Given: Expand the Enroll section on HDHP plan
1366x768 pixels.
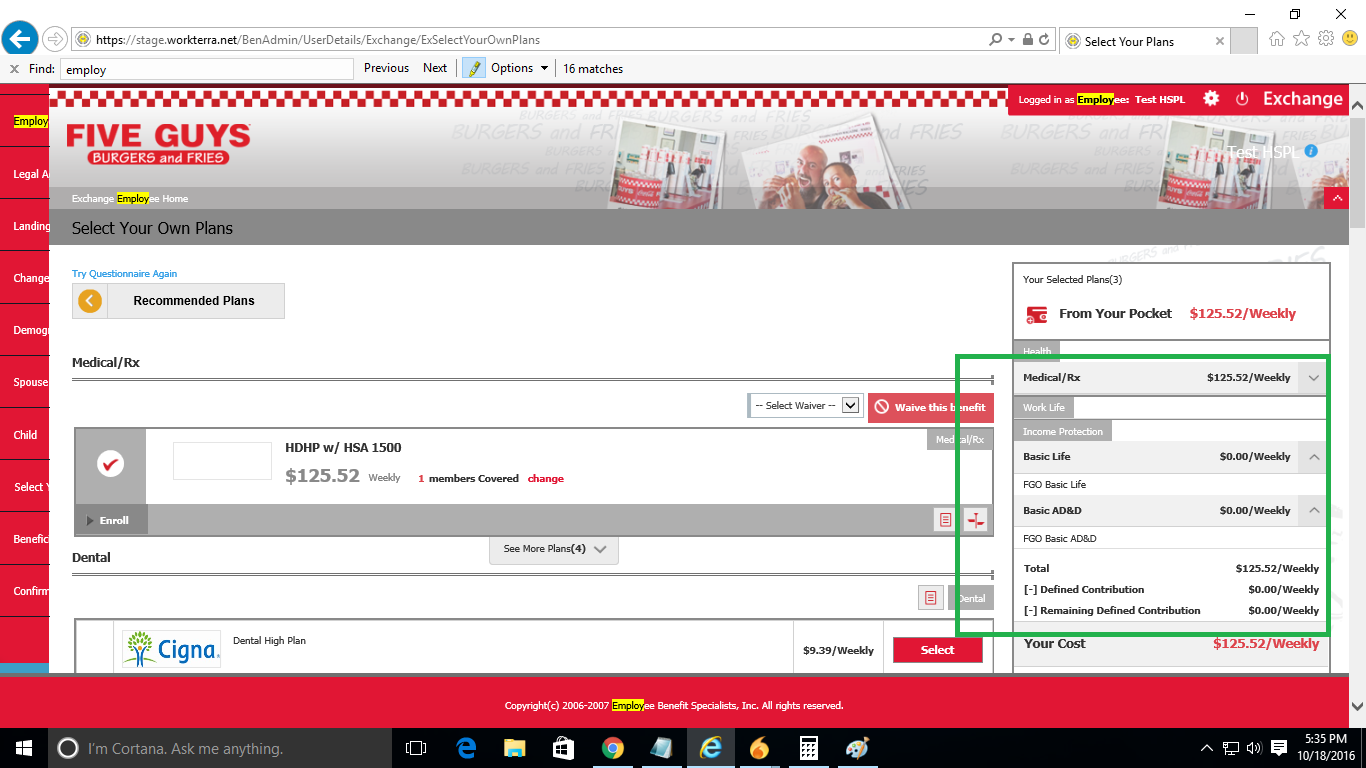Looking at the screenshot, I should [110, 520].
